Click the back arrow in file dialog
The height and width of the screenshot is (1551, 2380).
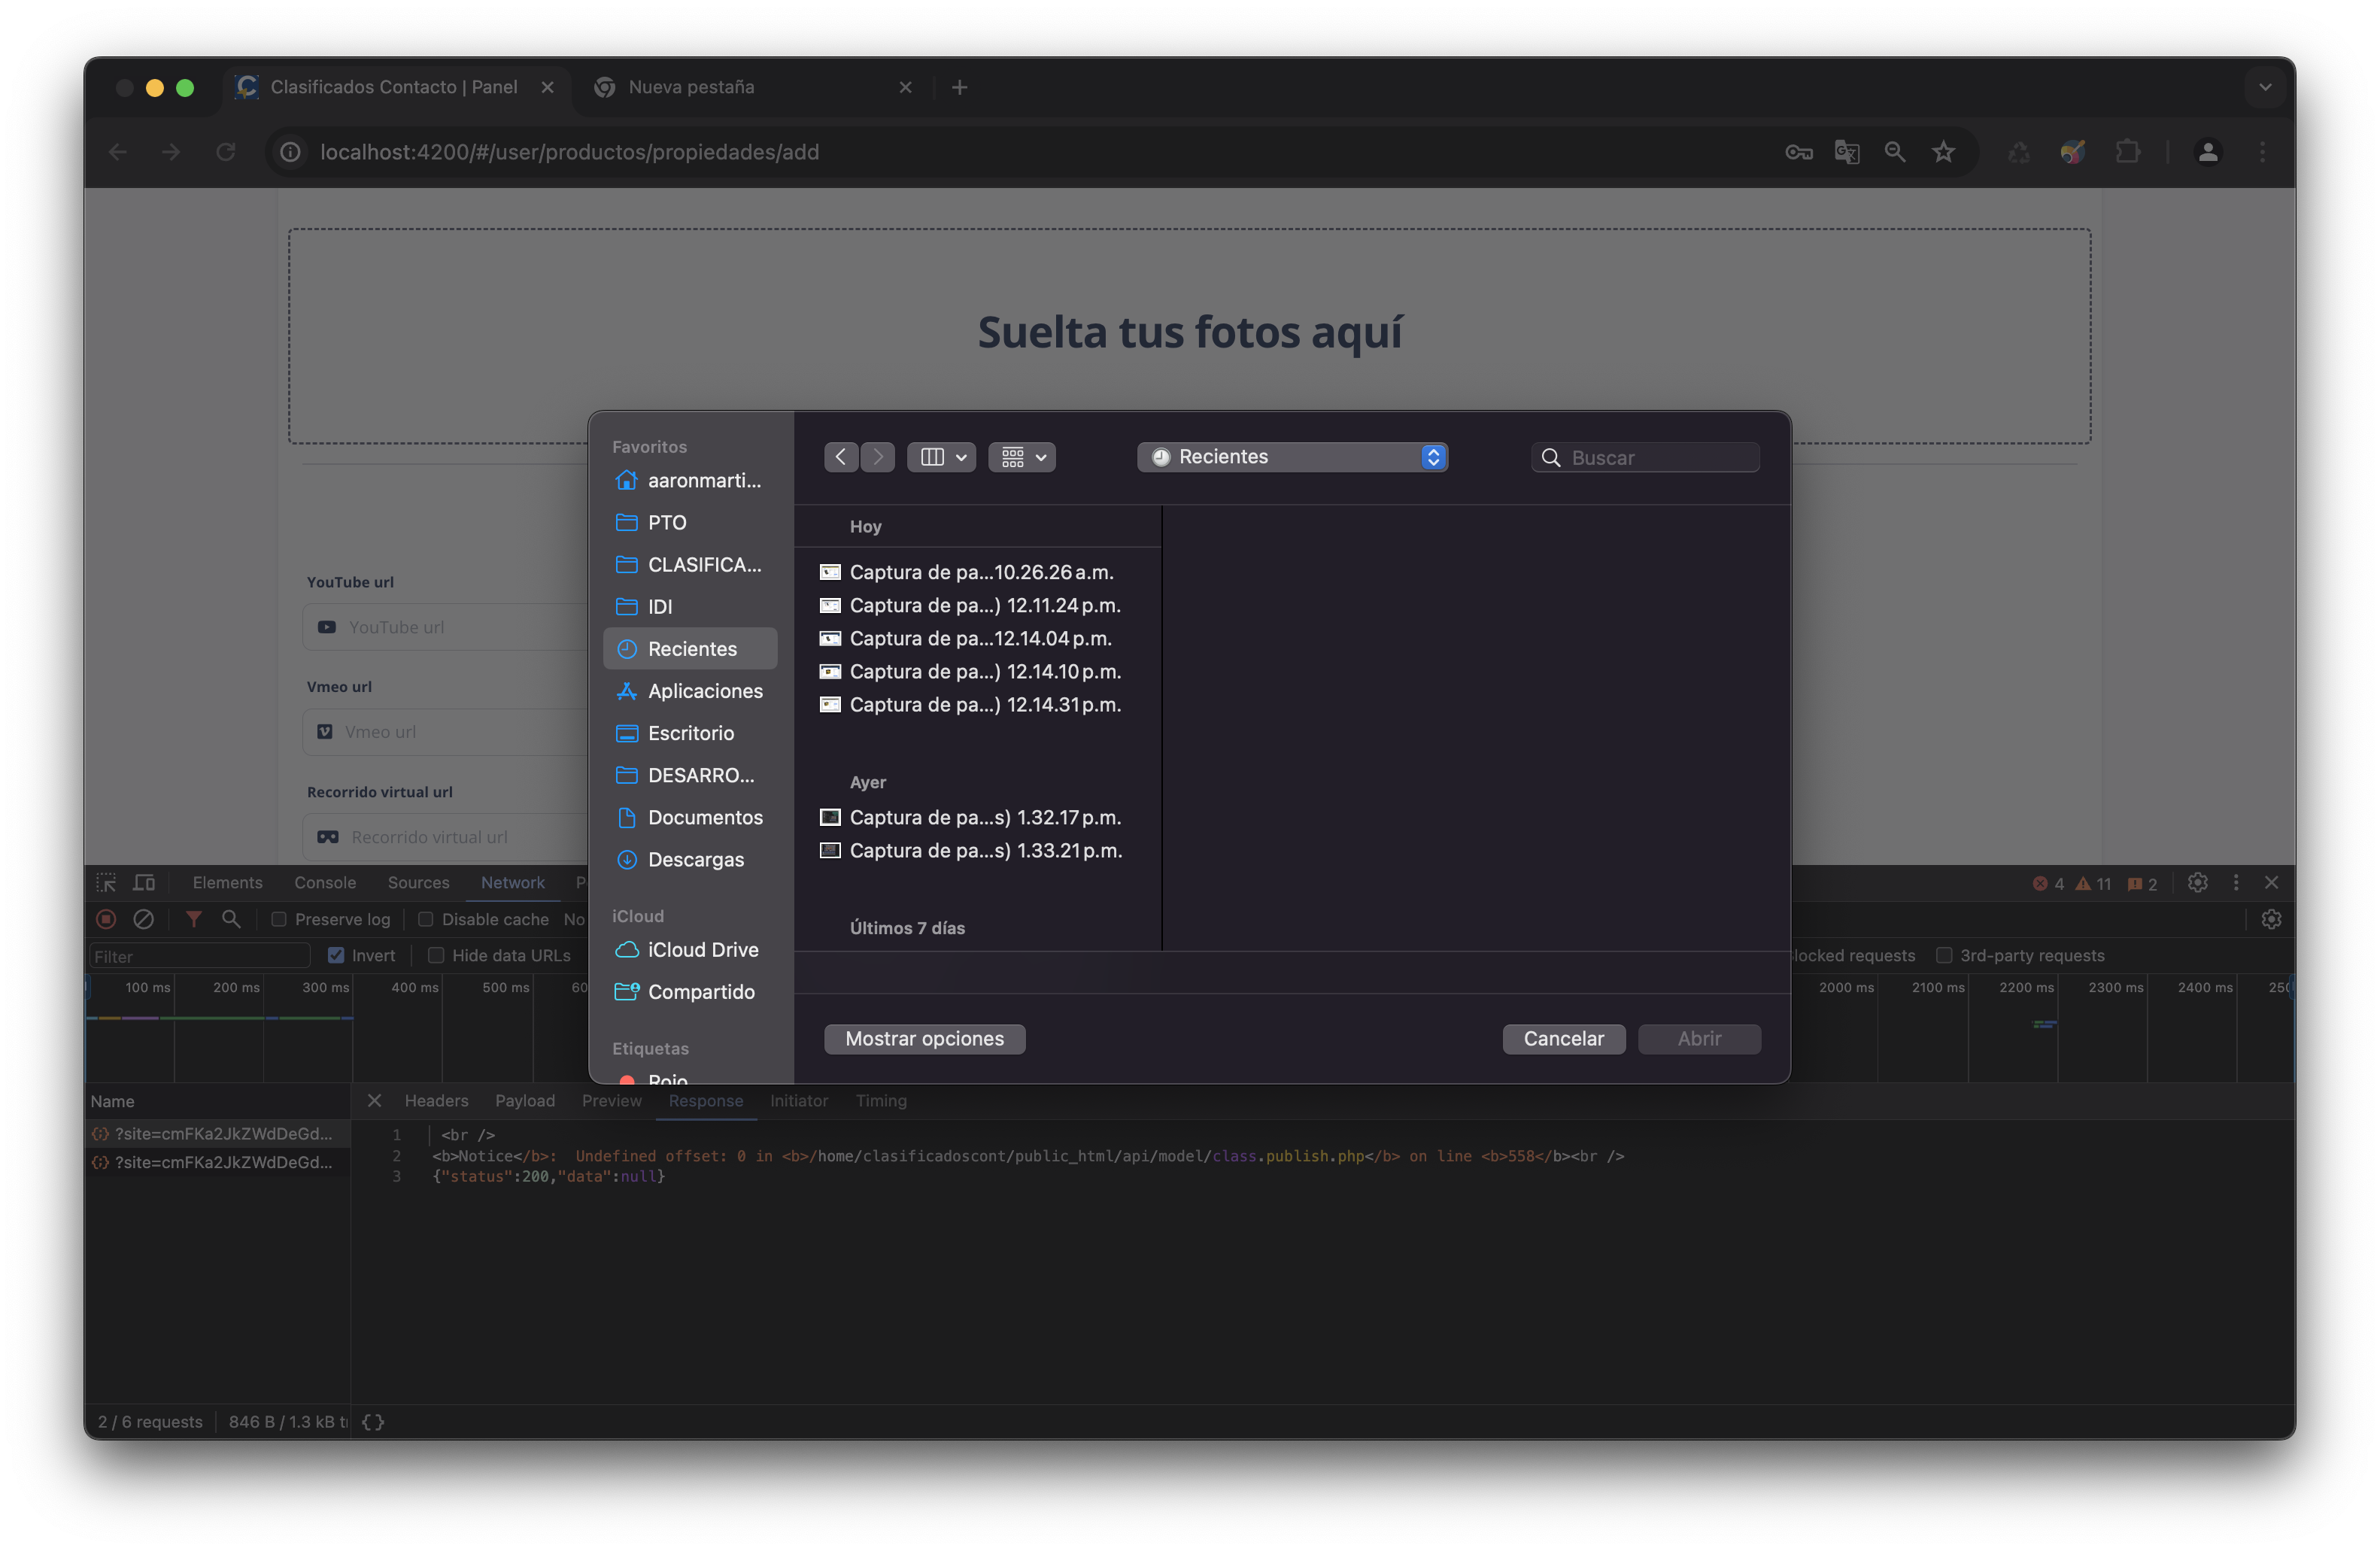[x=841, y=457]
